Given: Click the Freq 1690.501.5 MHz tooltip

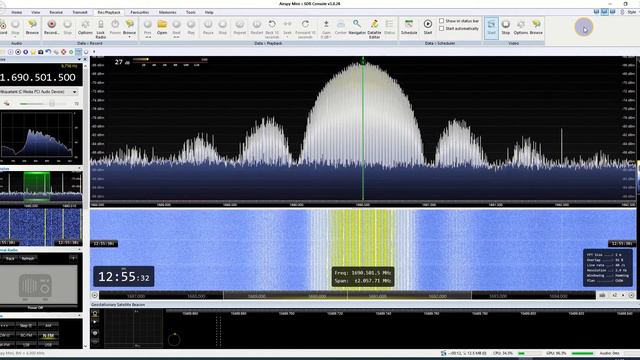Looking at the screenshot, I should click(x=363, y=277).
